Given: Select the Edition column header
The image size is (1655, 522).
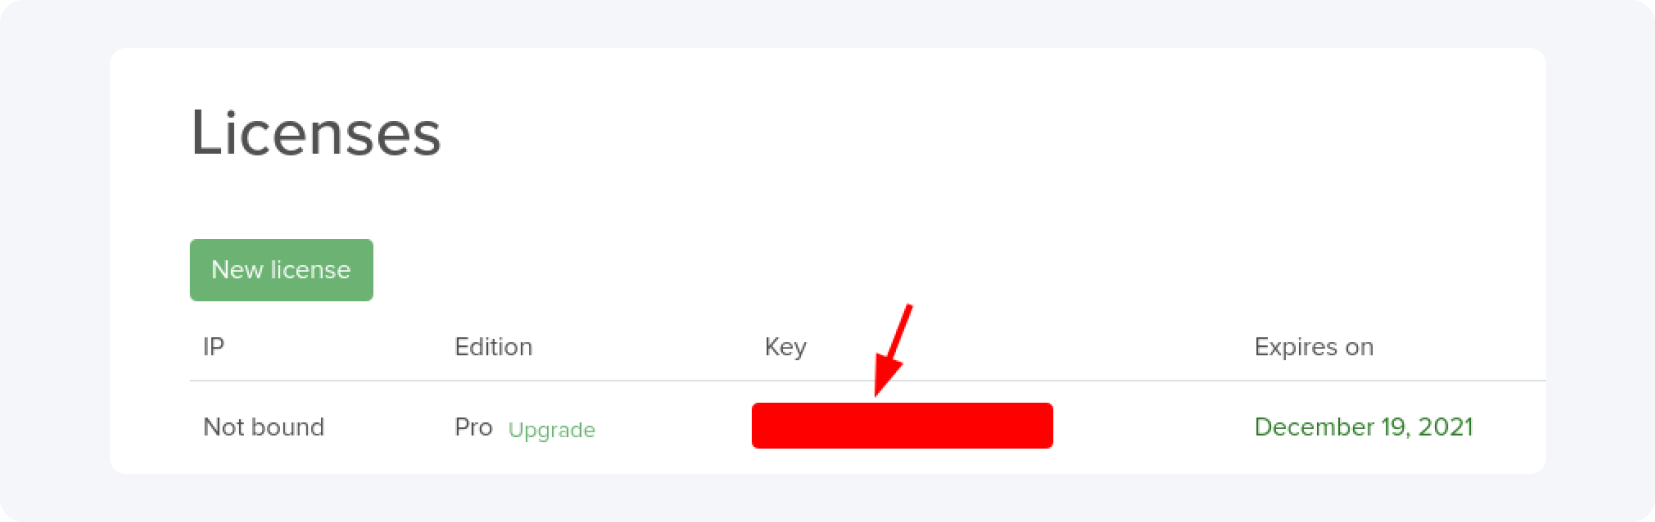Looking at the screenshot, I should (x=493, y=347).
